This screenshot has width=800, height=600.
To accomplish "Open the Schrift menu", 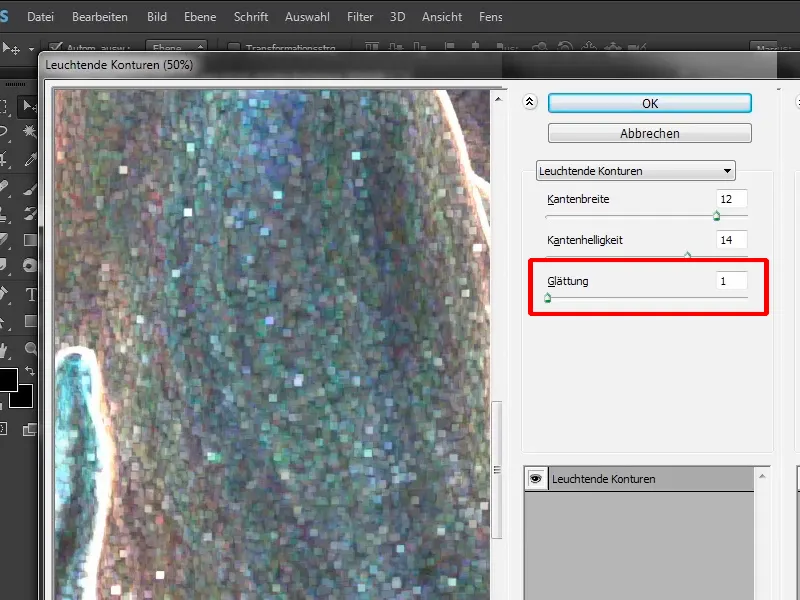I will [x=251, y=17].
